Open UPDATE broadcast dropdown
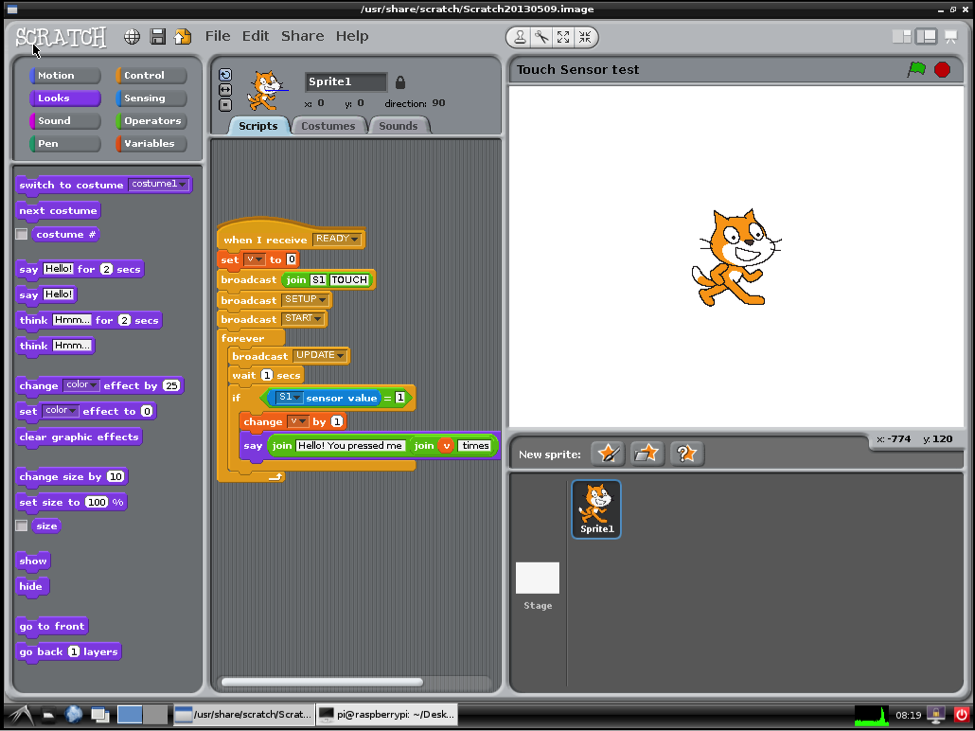This screenshot has width=975, height=731. tap(320, 355)
